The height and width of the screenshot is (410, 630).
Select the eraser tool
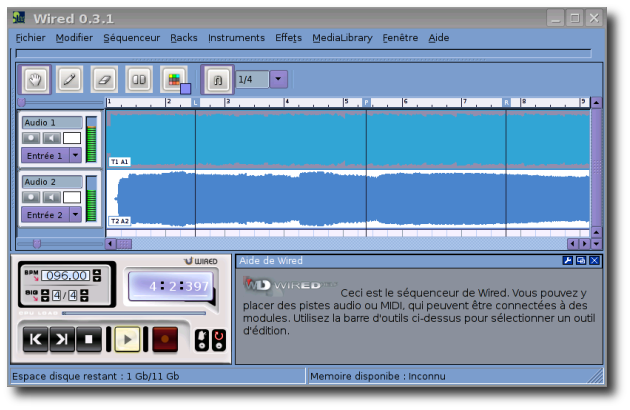[104, 80]
